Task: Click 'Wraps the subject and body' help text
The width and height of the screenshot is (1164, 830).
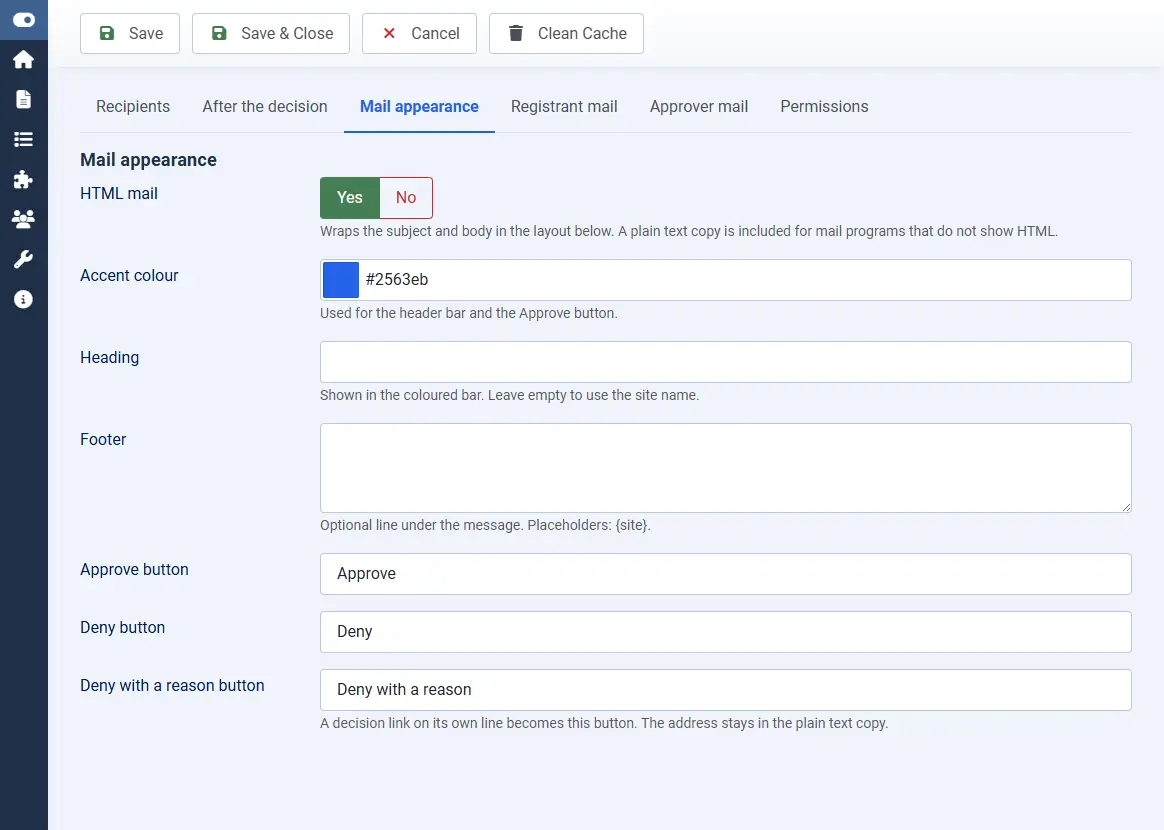Action: pos(689,231)
